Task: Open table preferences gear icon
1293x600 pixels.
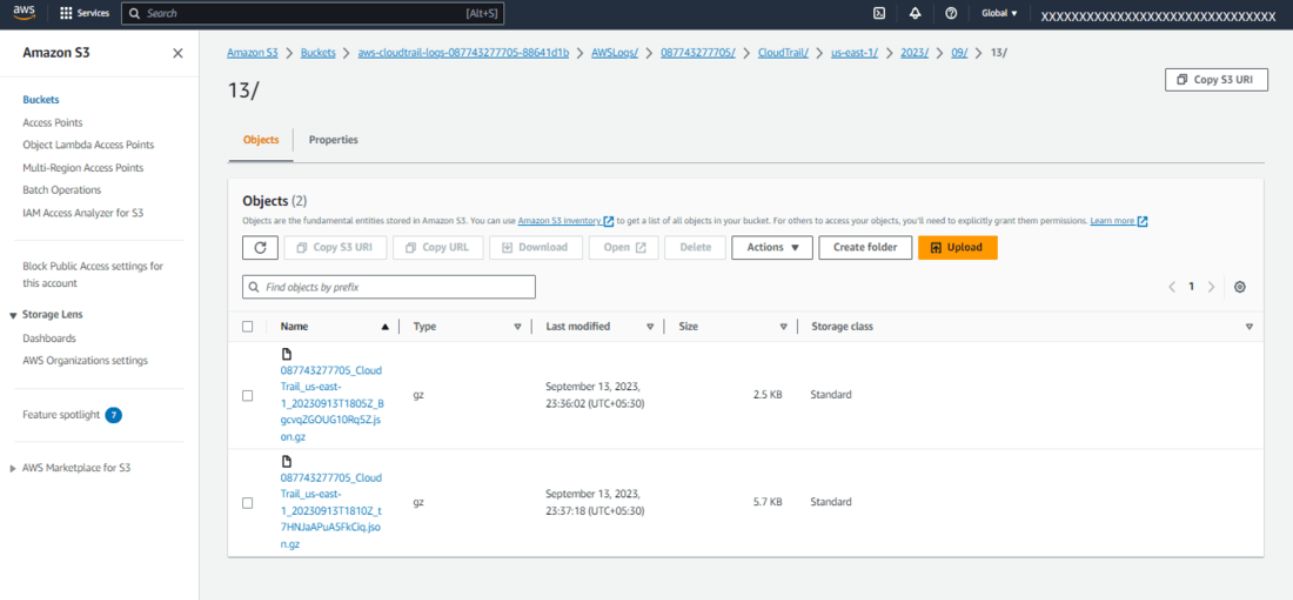Action: click(x=1240, y=287)
